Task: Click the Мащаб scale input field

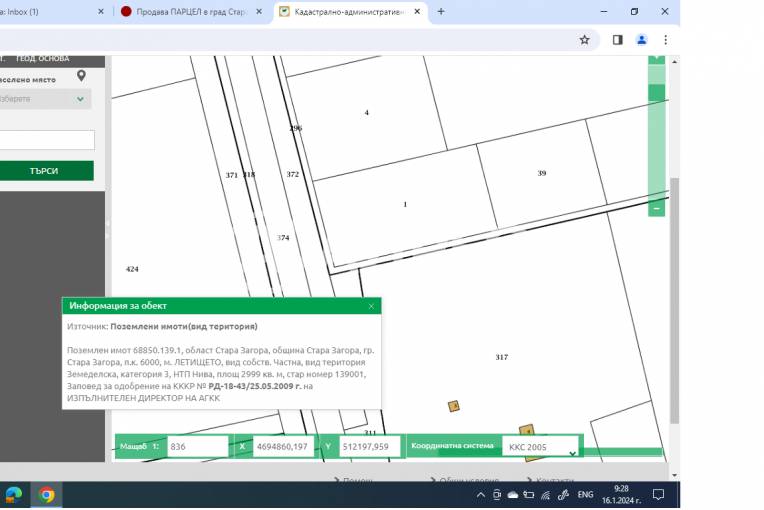Action: point(197,448)
